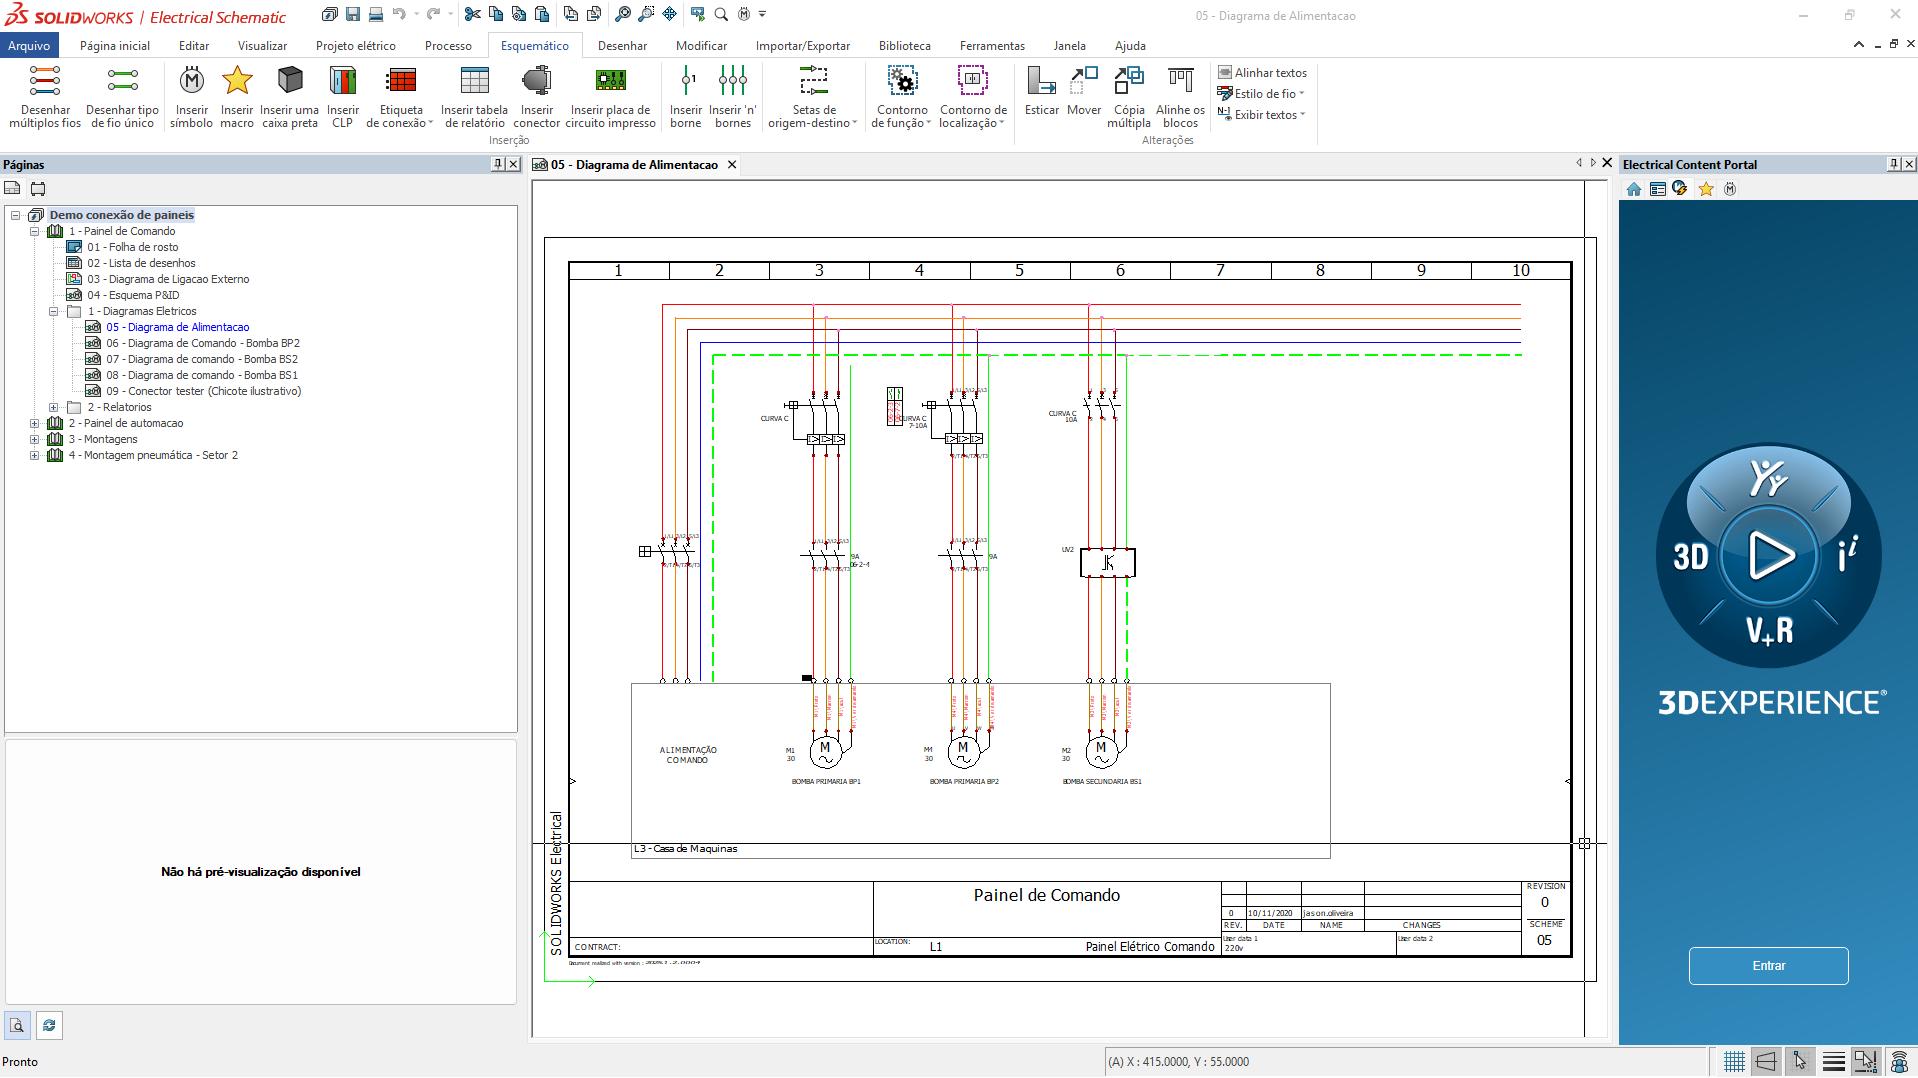1918x1078 pixels.
Task: Click the Desenhar múltiplos fios tool
Action: point(45,97)
